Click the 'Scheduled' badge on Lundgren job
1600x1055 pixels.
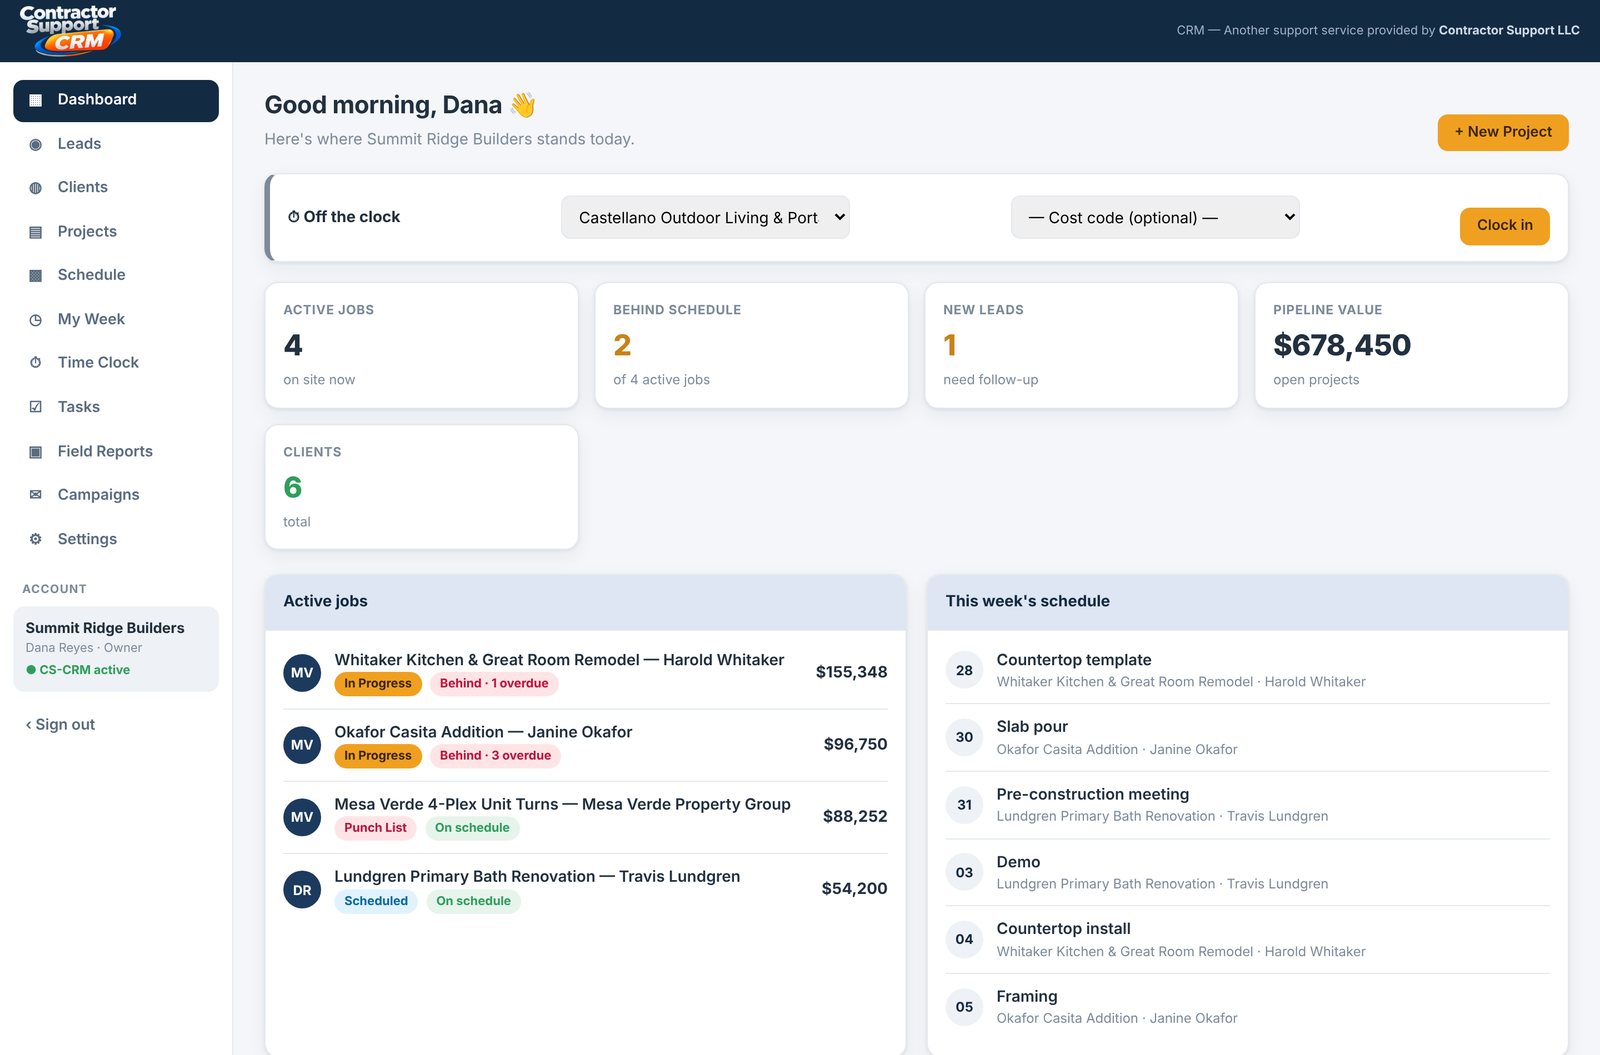coord(376,901)
